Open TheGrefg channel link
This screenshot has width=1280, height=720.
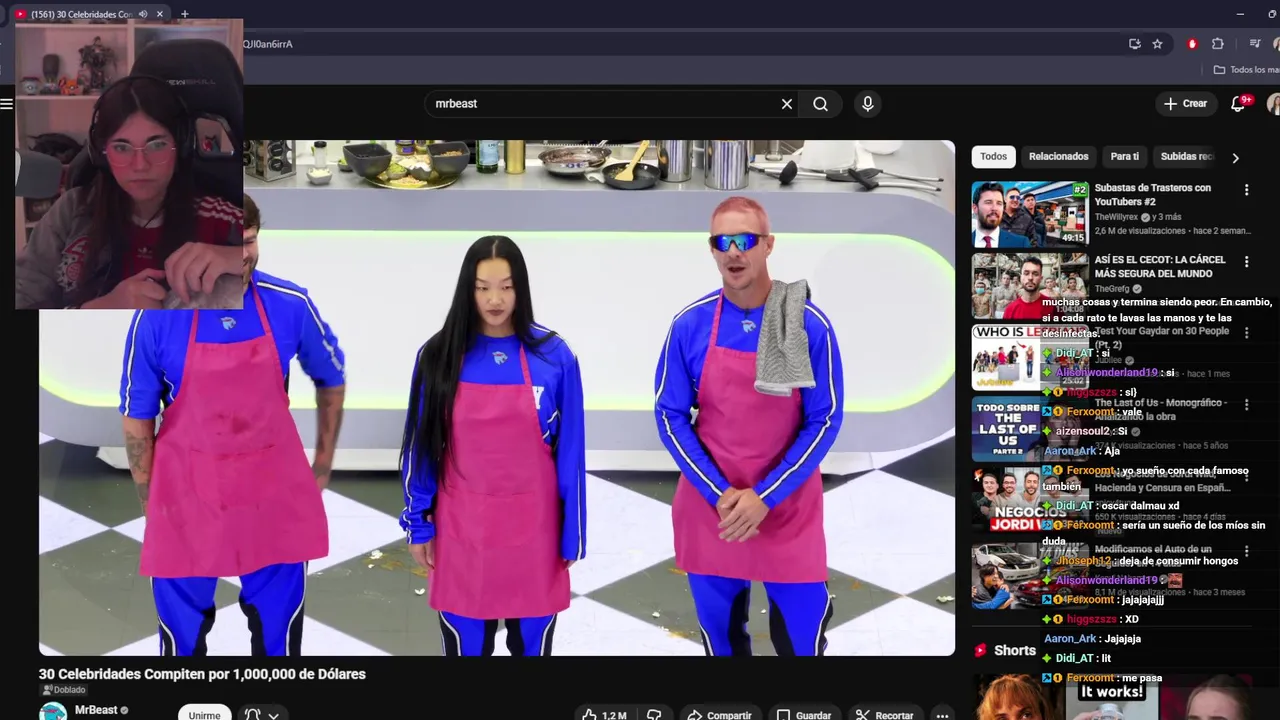tap(1112, 289)
